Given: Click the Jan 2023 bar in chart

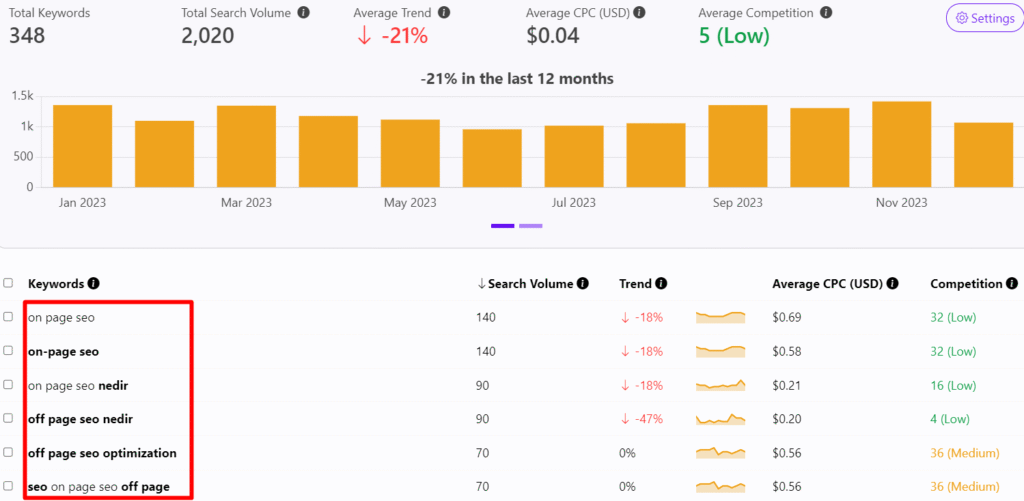Looking at the screenshot, I should click(x=82, y=146).
